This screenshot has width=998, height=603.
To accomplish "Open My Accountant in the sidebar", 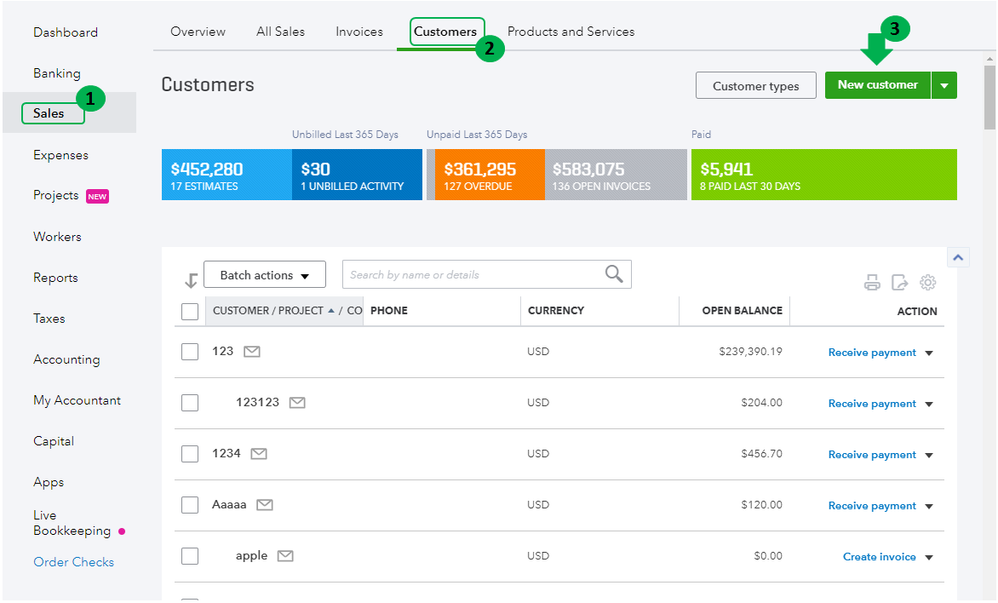I will (x=77, y=400).
